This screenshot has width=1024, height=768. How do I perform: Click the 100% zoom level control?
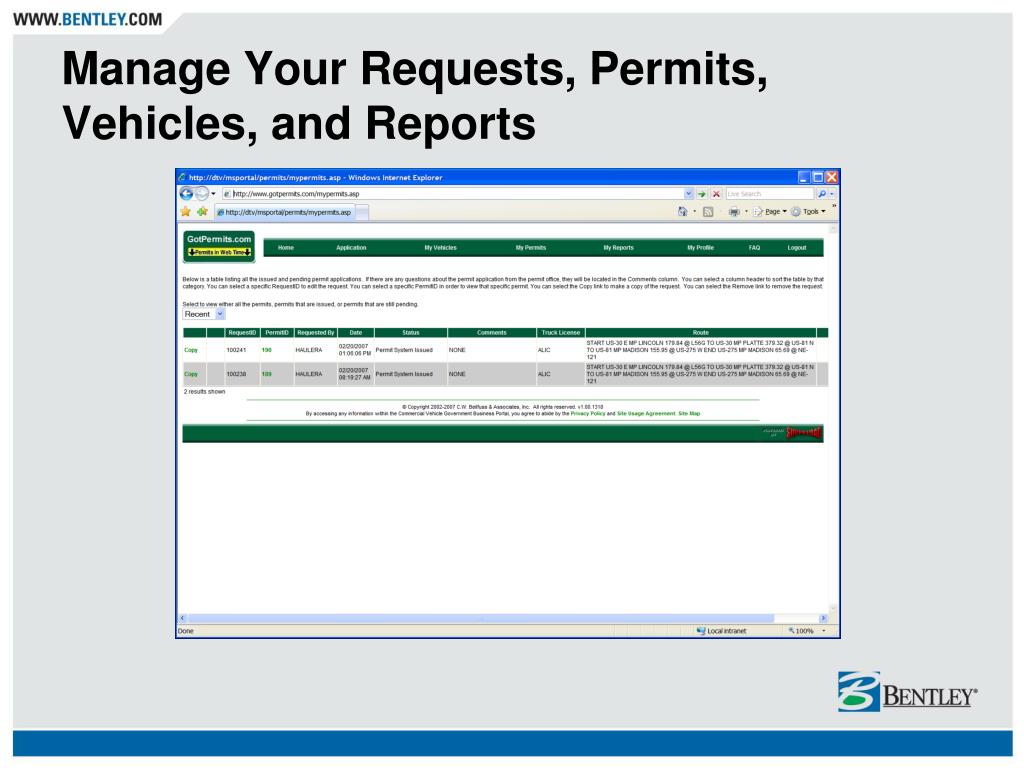[801, 631]
